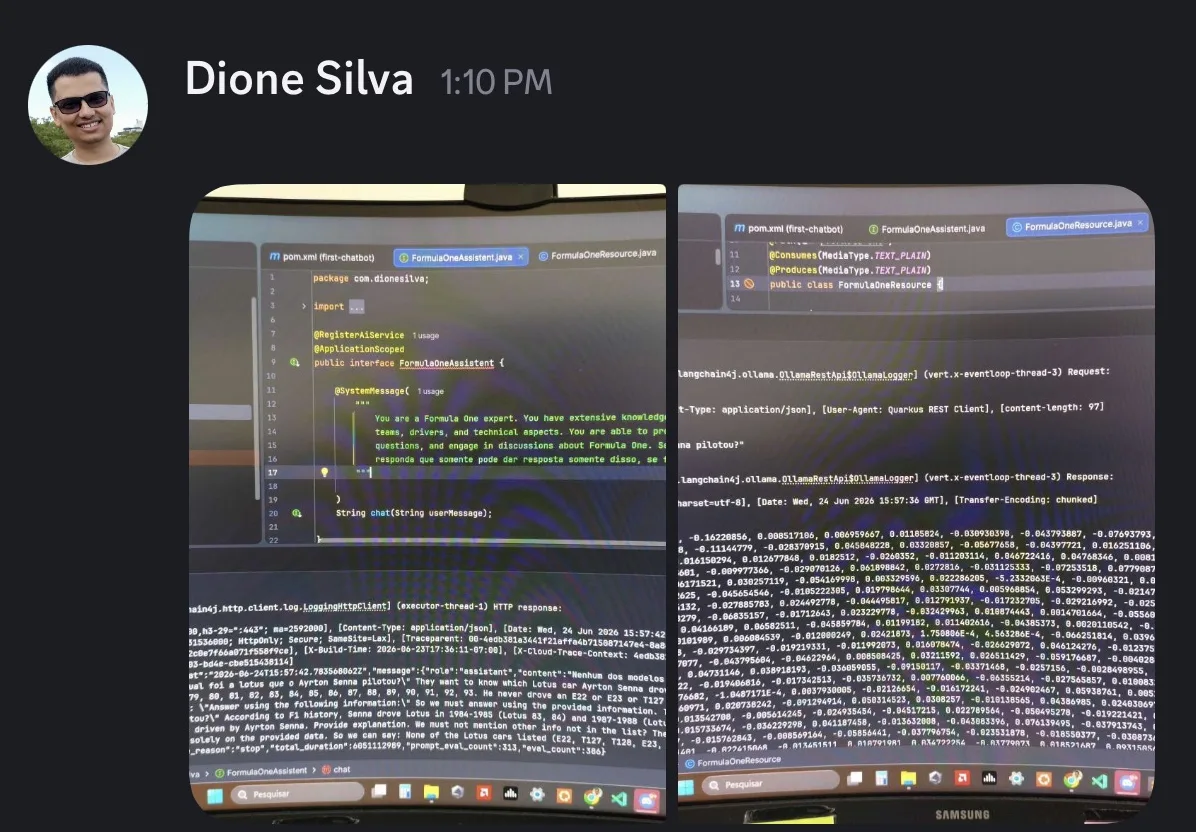Click the implementation gutter icon on line 9
The width and height of the screenshot is (1196, 832).
[x=294, y=362]
